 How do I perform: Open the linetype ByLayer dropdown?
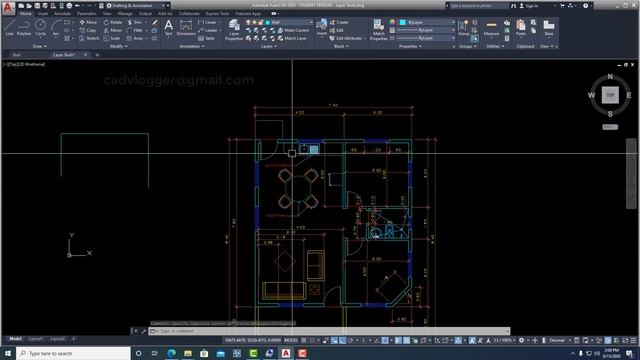point(426,38)
